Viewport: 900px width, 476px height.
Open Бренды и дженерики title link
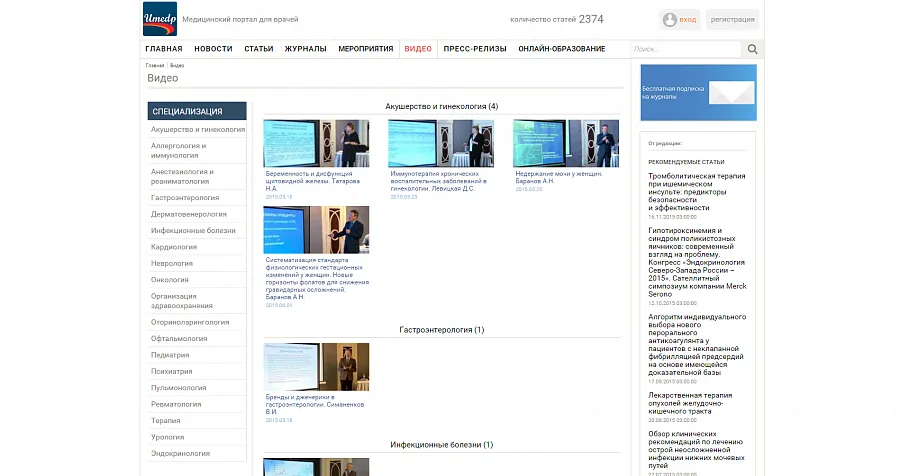pyautogui.click(x=315, y=404)
